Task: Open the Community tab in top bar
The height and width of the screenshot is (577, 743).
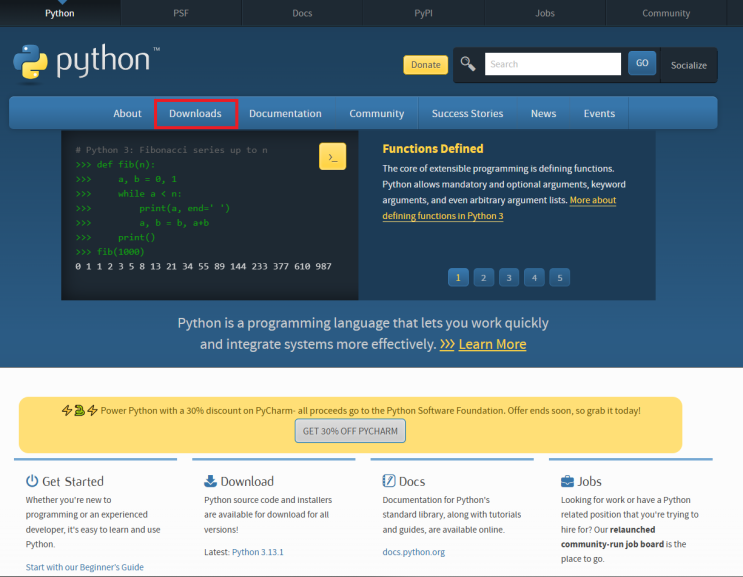Action: pos(666,13)
